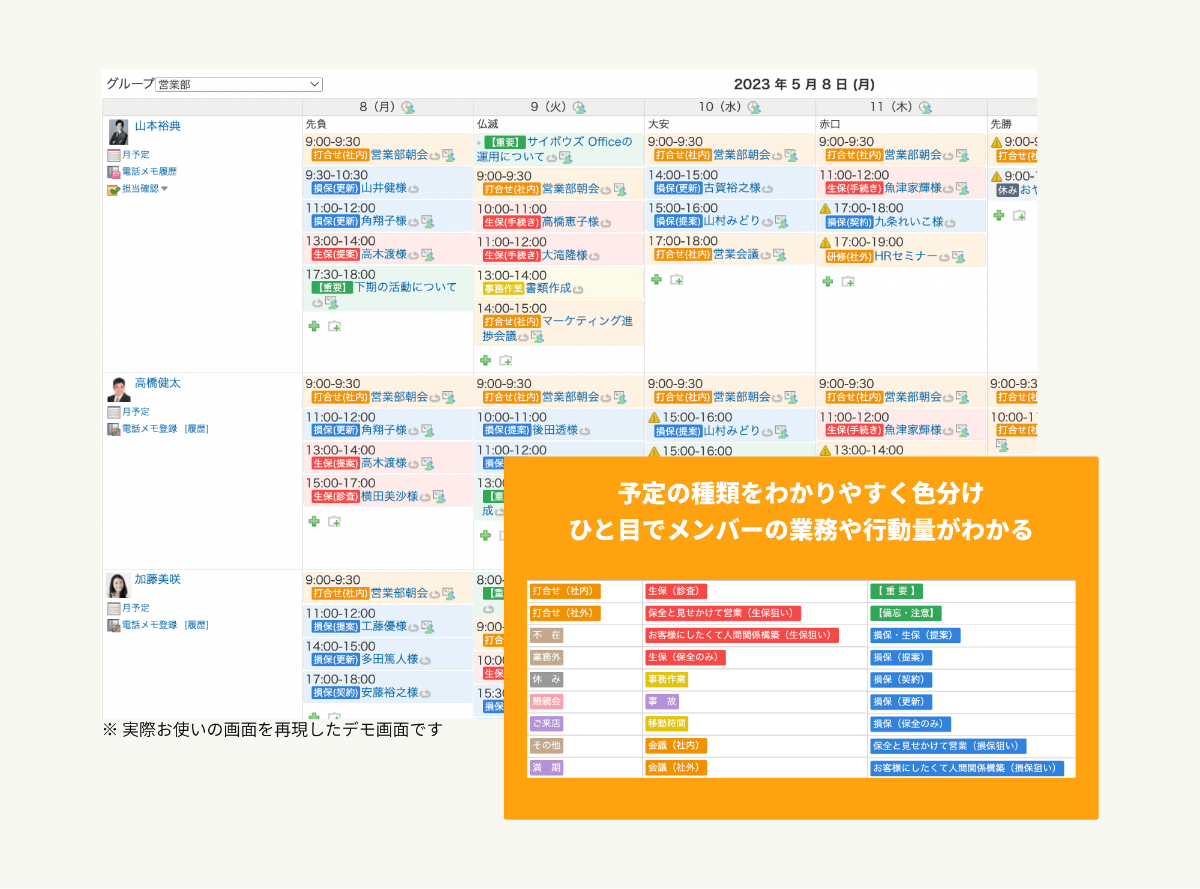
Task: Click green plus under 高橋健太's May 8 schedule
Action: [314, 521]
